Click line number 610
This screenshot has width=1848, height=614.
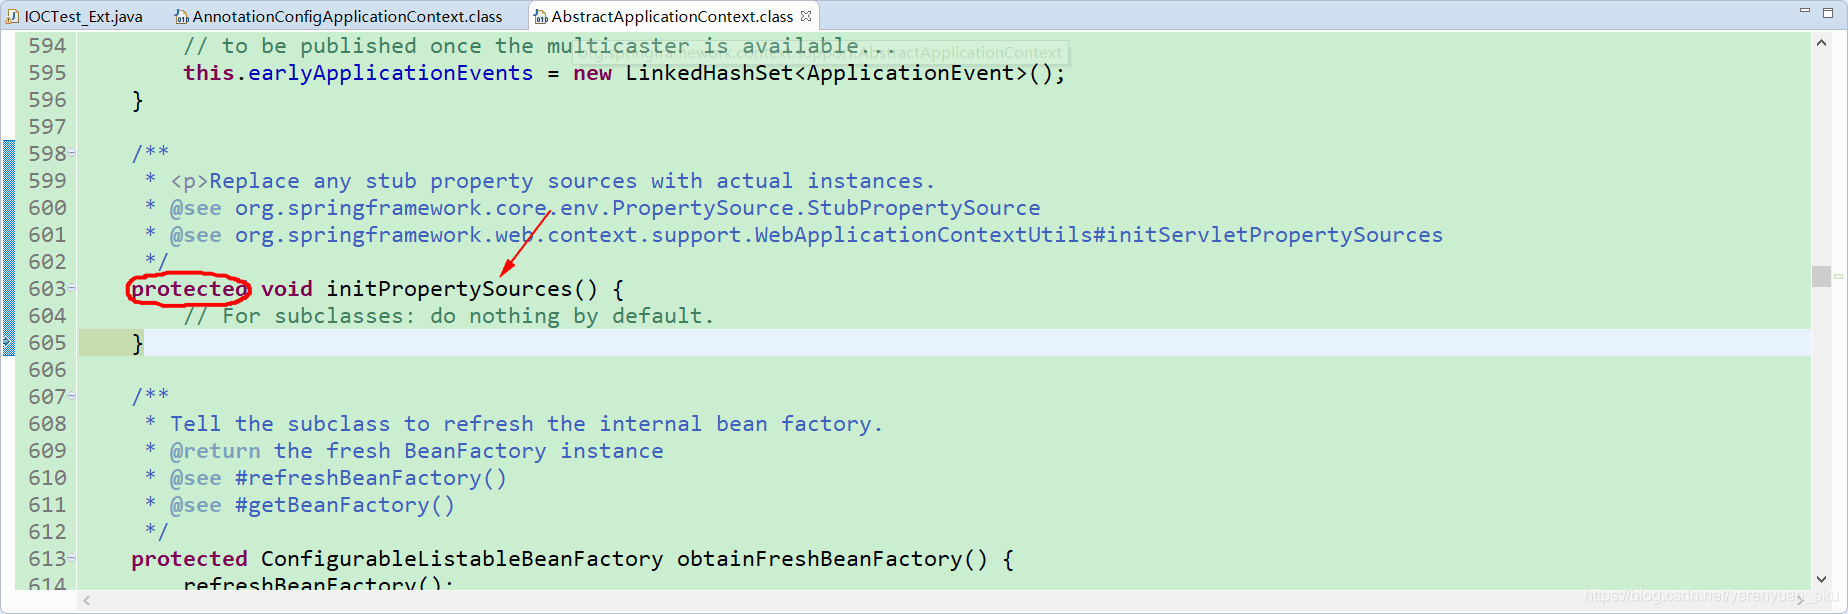tap(47, 478)
